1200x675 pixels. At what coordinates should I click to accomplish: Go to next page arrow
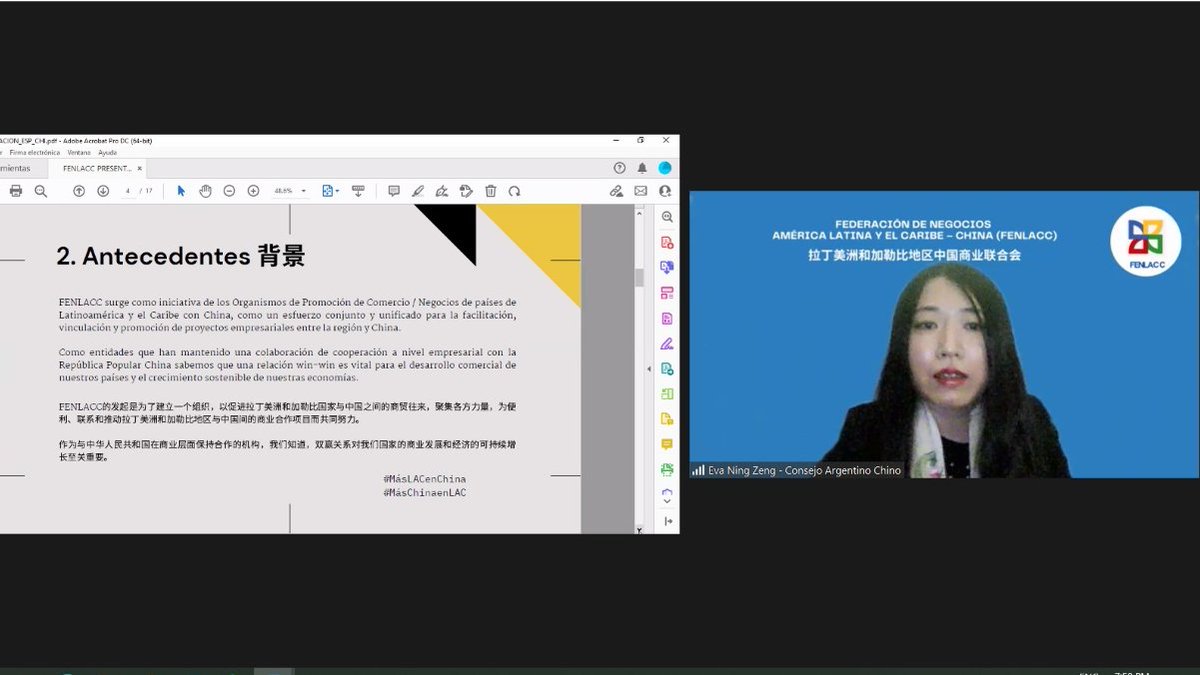click(x=103, y=191)
